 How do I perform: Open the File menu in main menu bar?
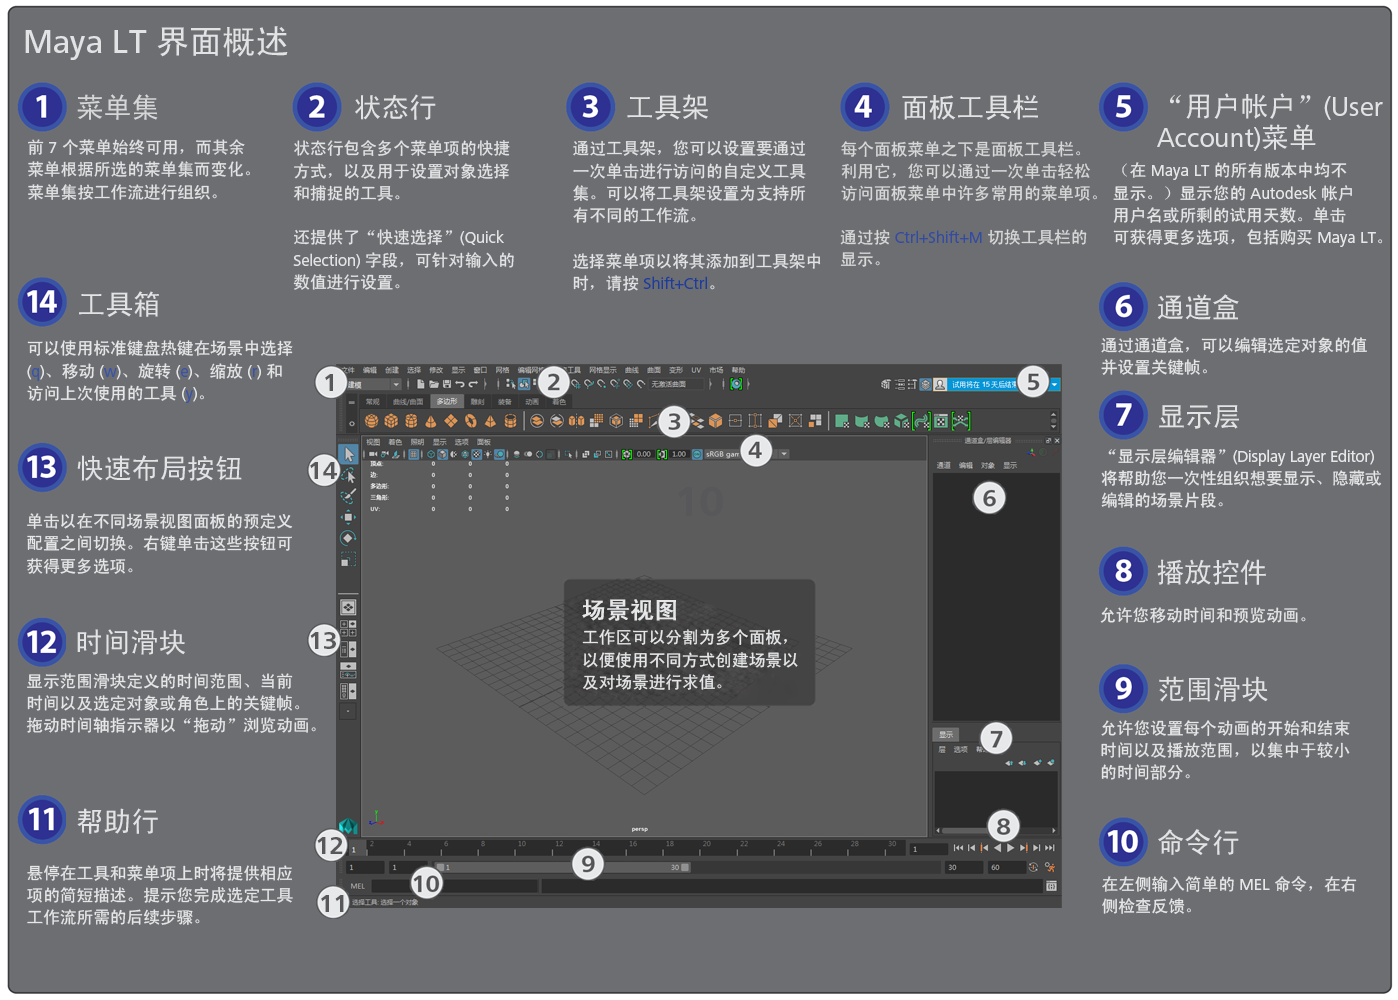click(x=348, y=370)
